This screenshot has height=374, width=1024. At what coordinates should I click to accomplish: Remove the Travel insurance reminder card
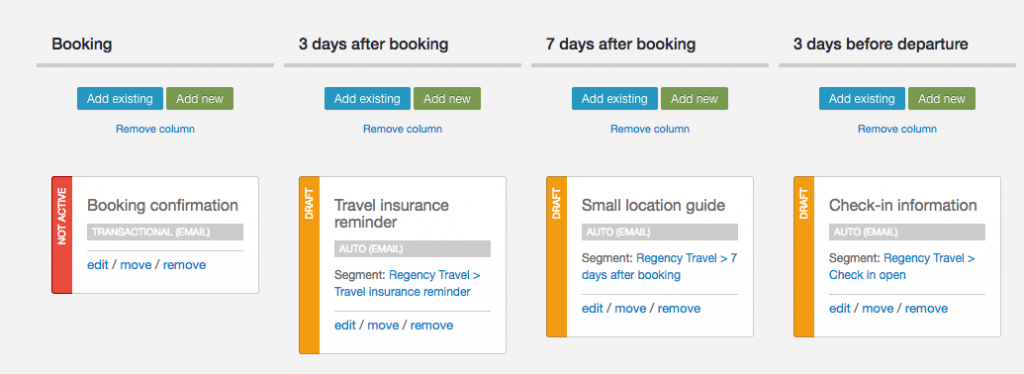(x=432, y=326)
